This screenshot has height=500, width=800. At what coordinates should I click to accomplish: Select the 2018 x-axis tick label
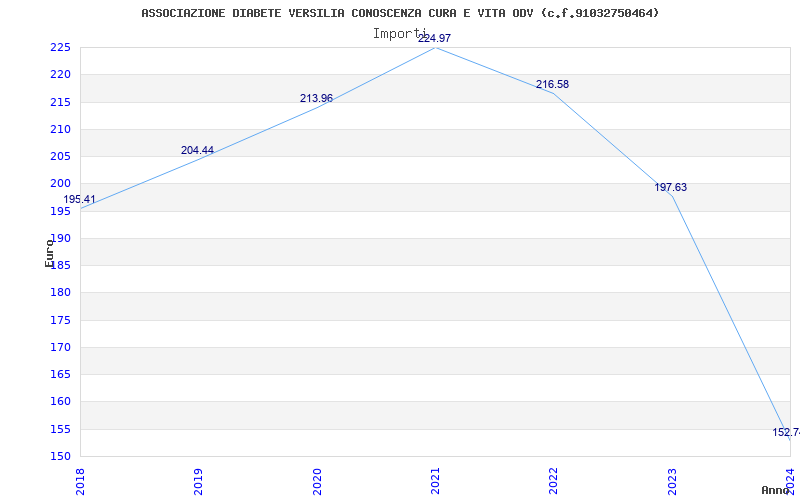[80, 482]
